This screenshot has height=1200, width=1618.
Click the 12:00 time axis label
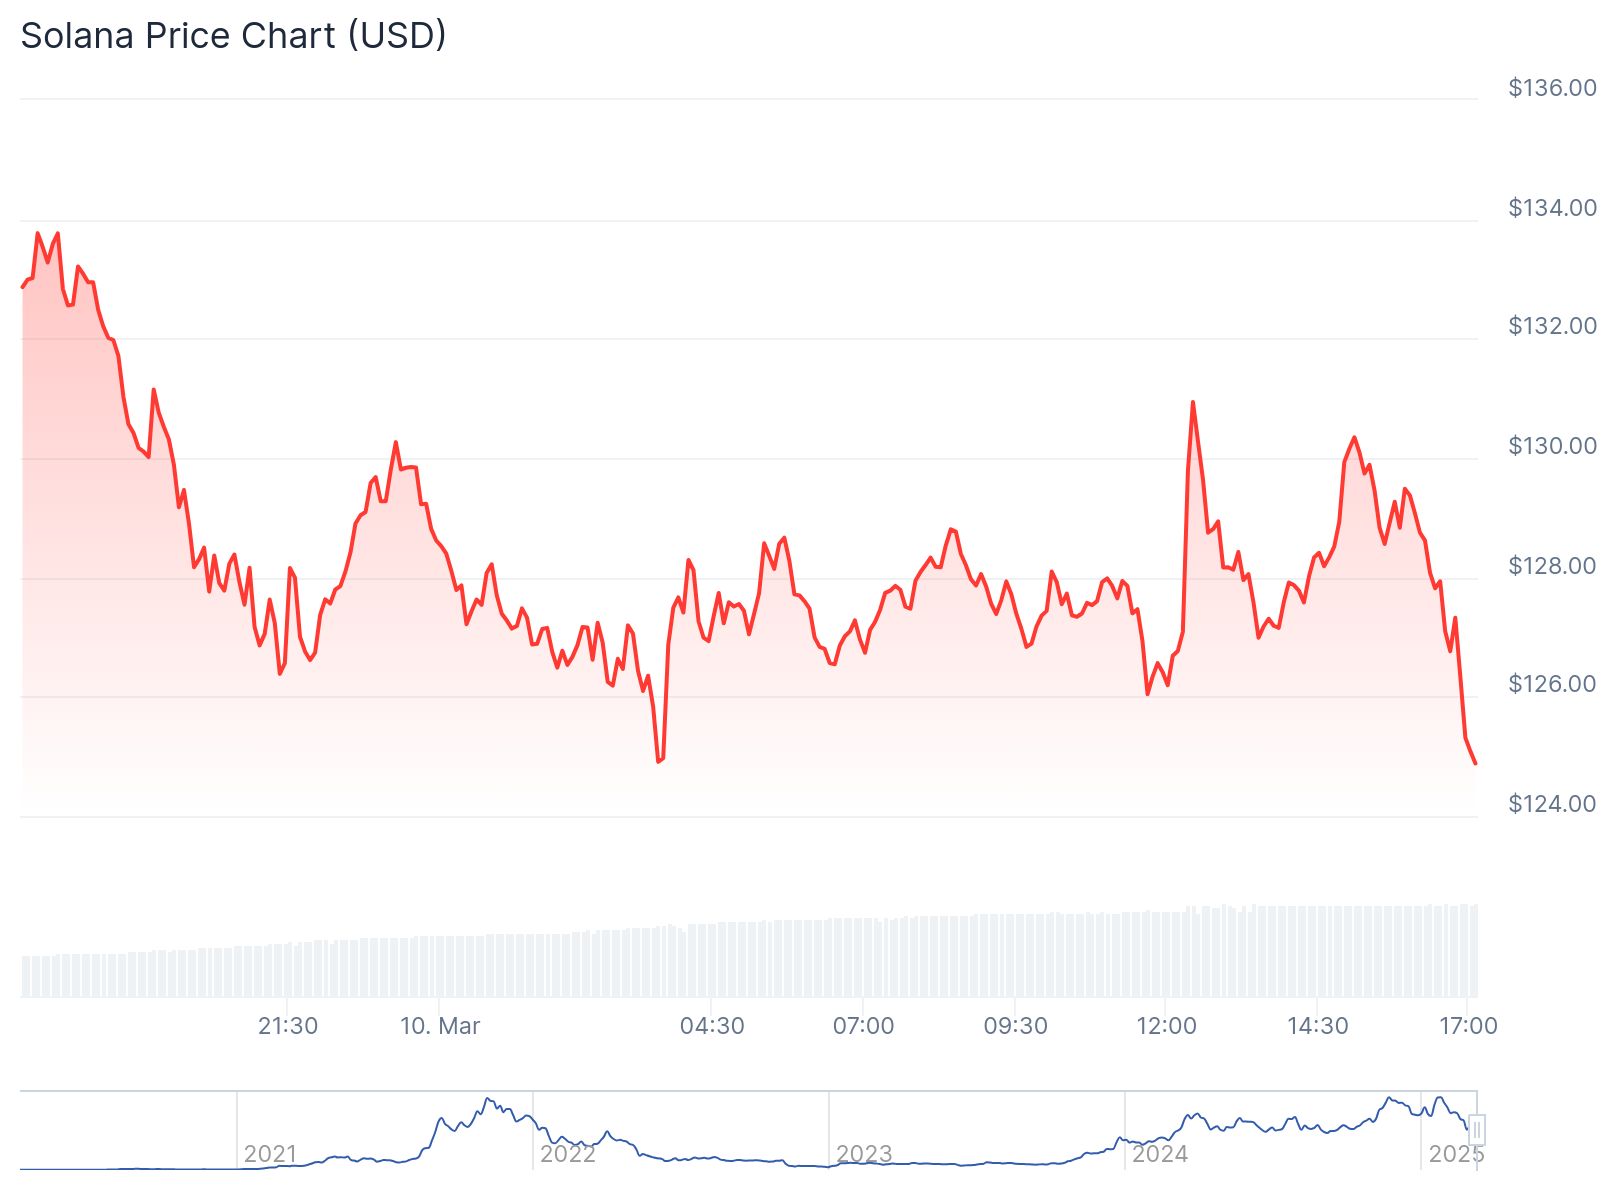[1166, 1026]
